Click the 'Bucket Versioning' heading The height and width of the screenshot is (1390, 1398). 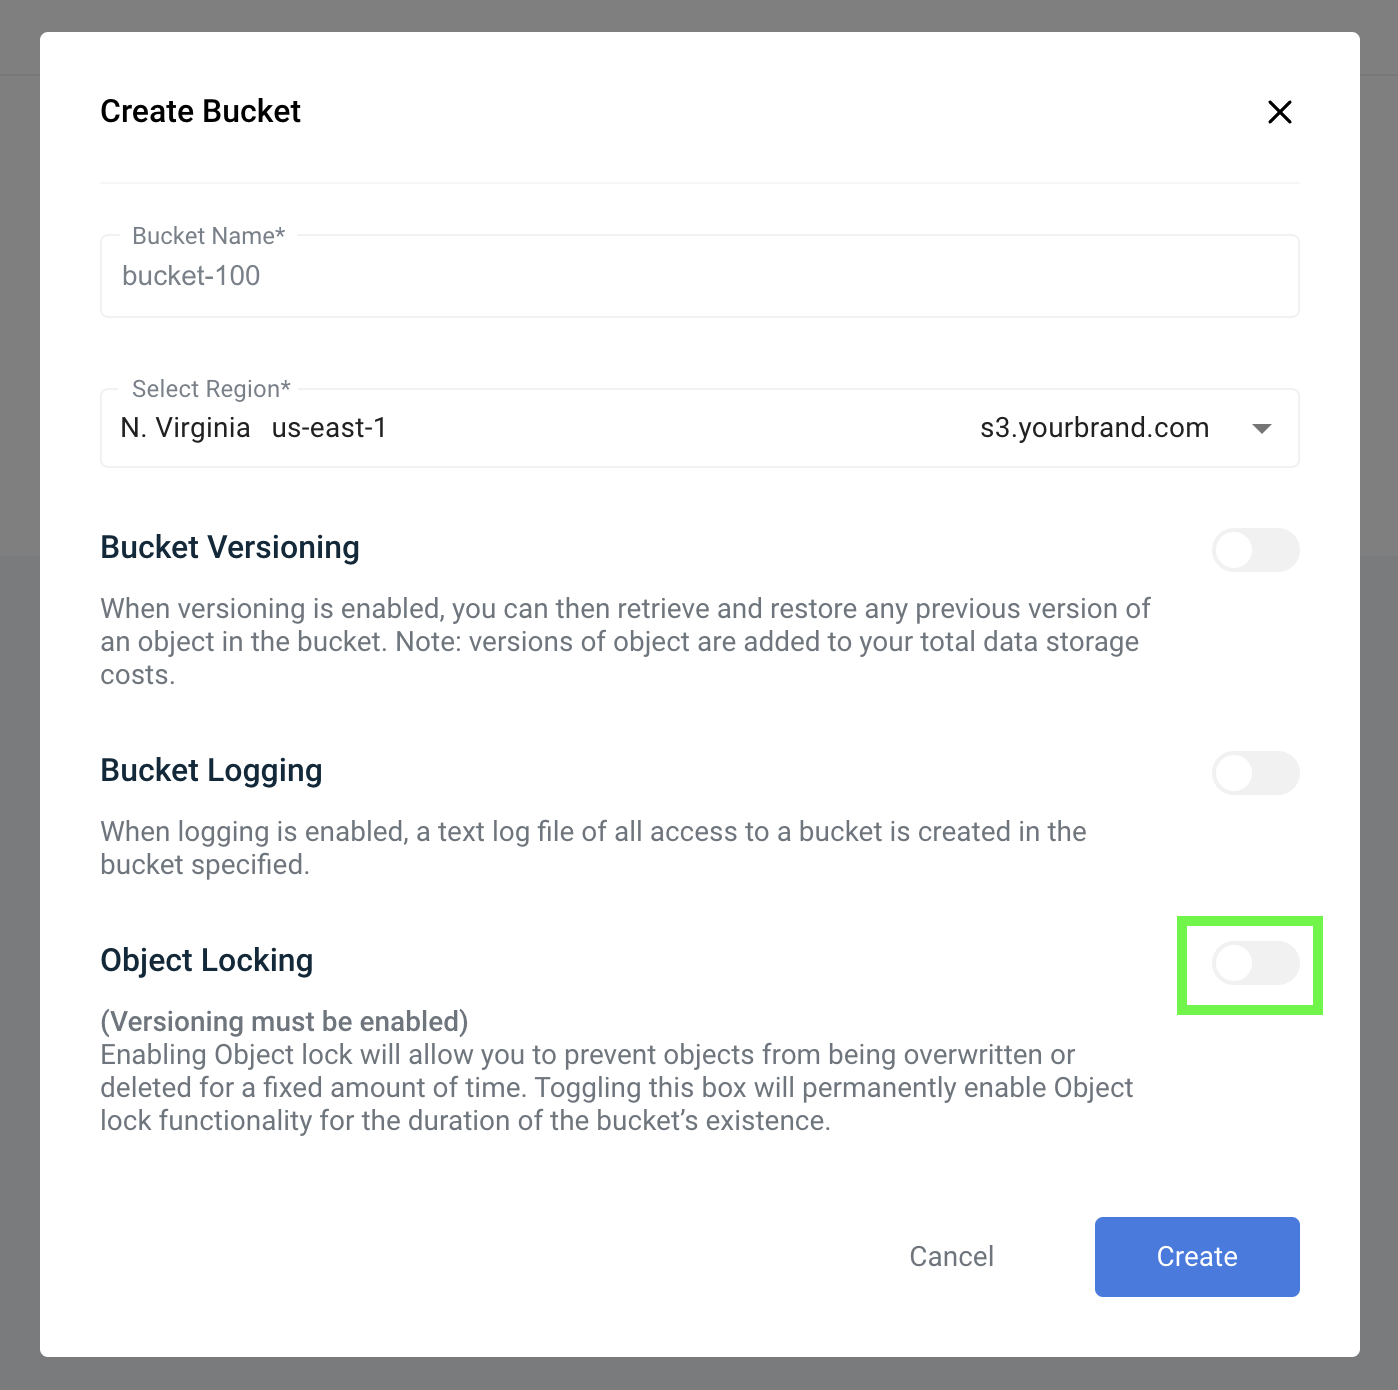click(x=230, y=547)
